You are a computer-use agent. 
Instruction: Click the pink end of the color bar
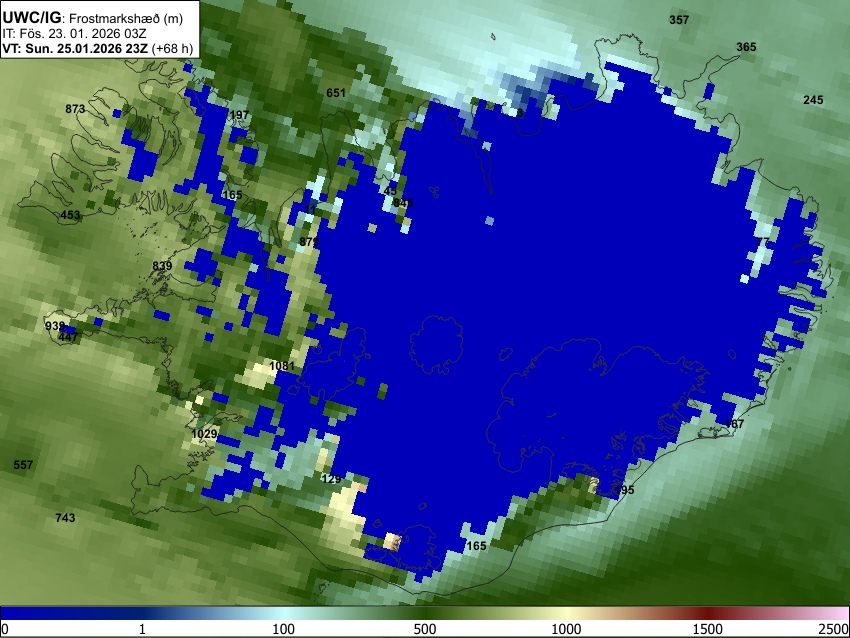[x=838, y=613]
